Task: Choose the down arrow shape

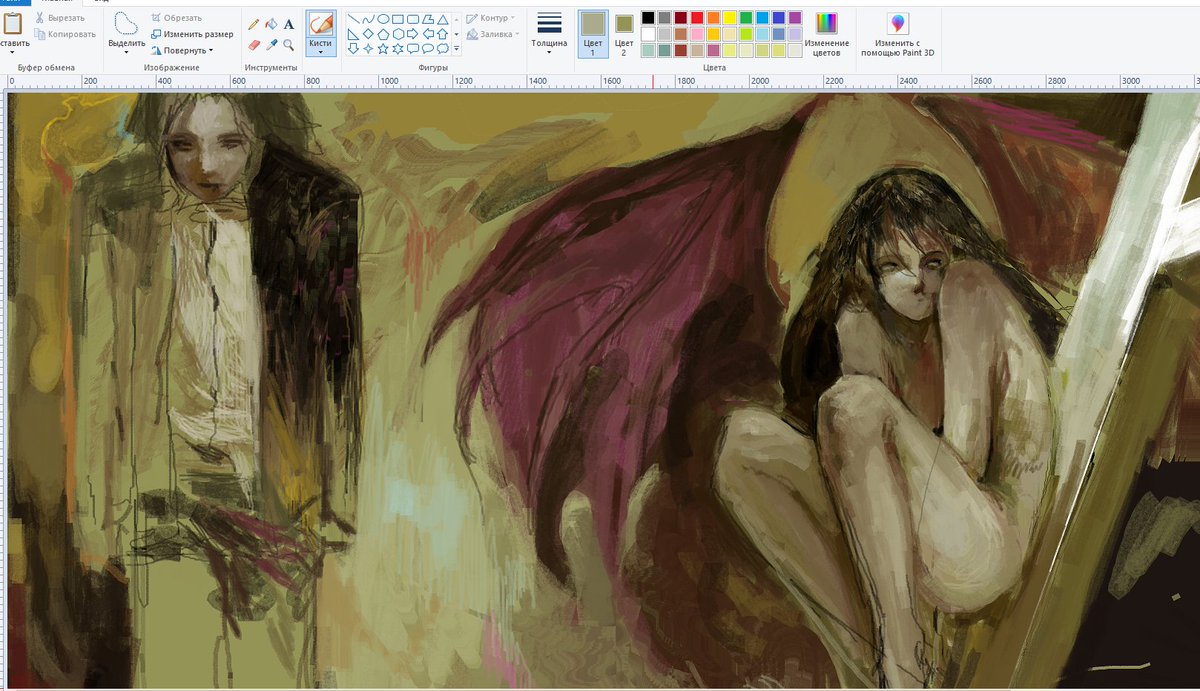Action: coord(353,48)
